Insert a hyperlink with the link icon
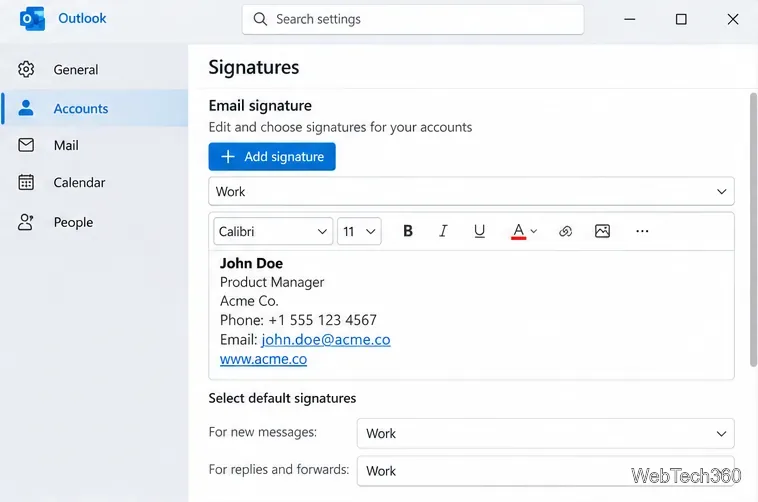 (565, 231)
